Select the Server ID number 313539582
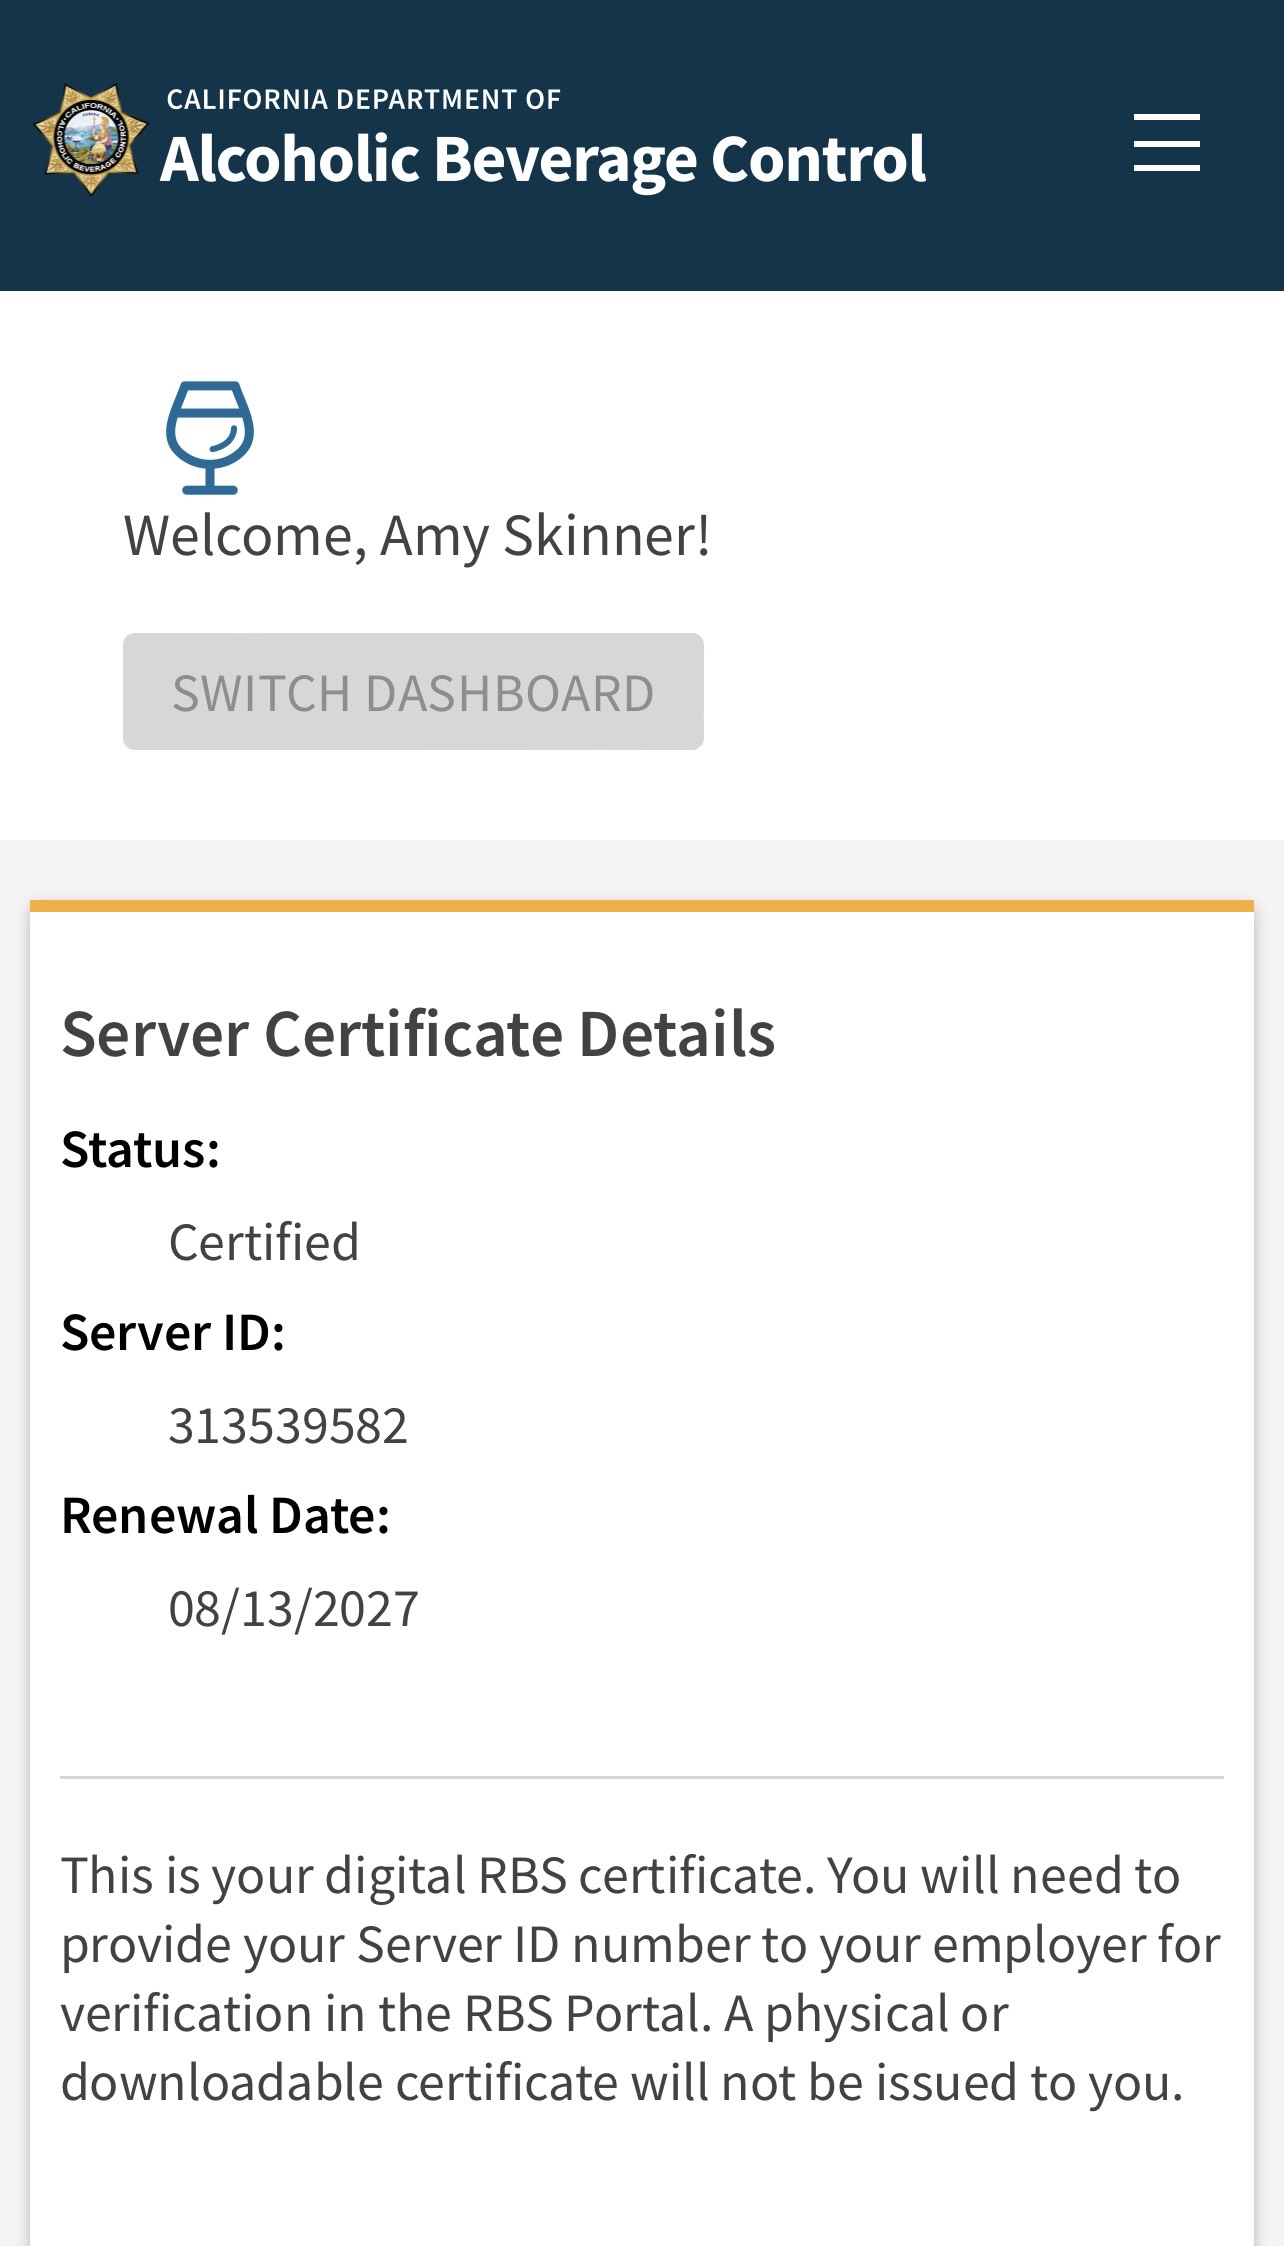The image size is (1284, 2246). [288, 1426]
